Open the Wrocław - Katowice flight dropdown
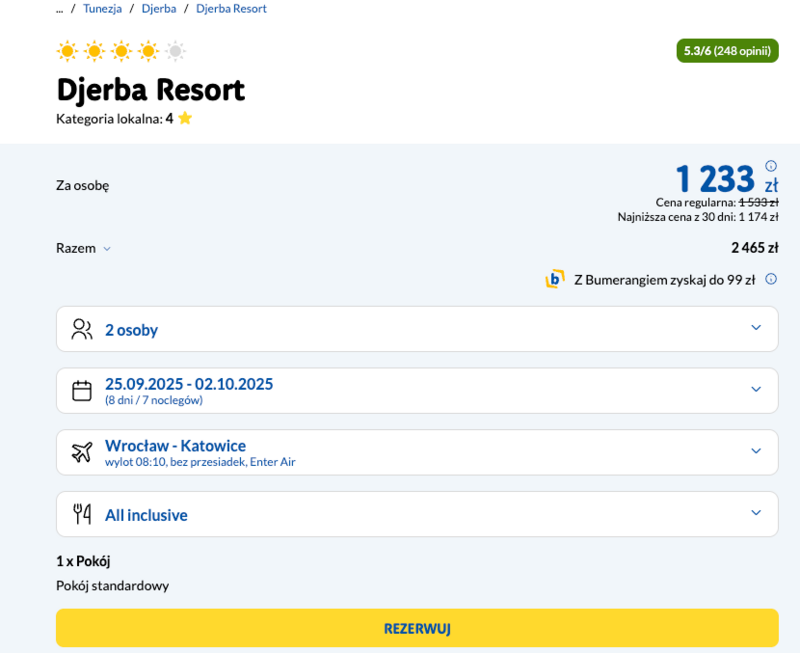 click(417, 452)
